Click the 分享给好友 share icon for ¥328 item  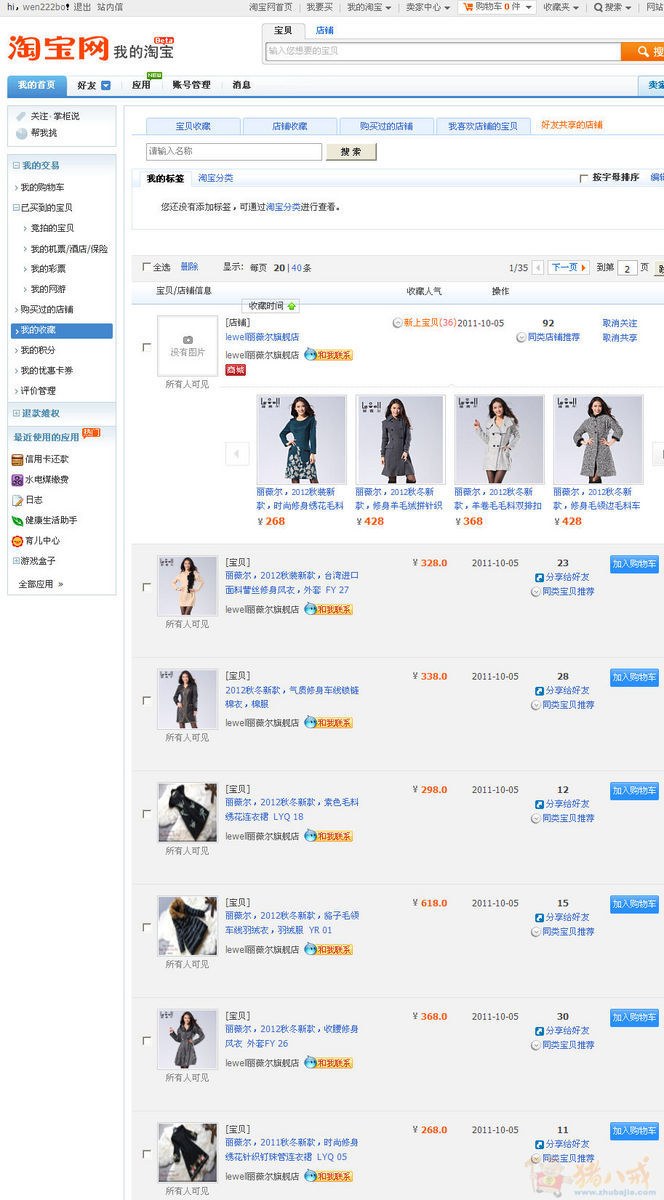tap(538, 578)
